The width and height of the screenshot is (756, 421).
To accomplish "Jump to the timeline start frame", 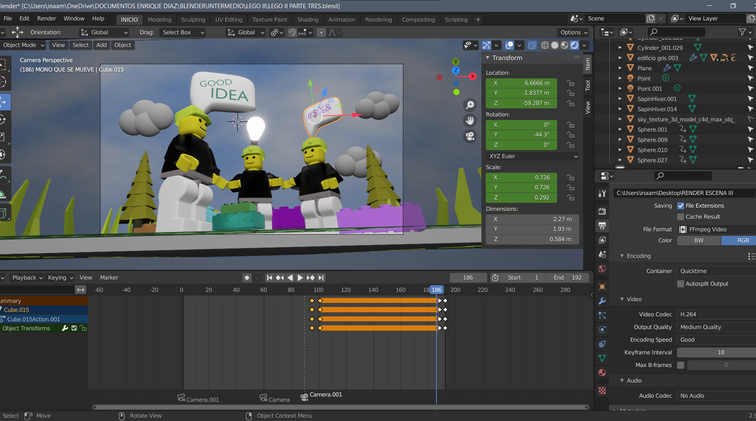I will tap(270, 278).
